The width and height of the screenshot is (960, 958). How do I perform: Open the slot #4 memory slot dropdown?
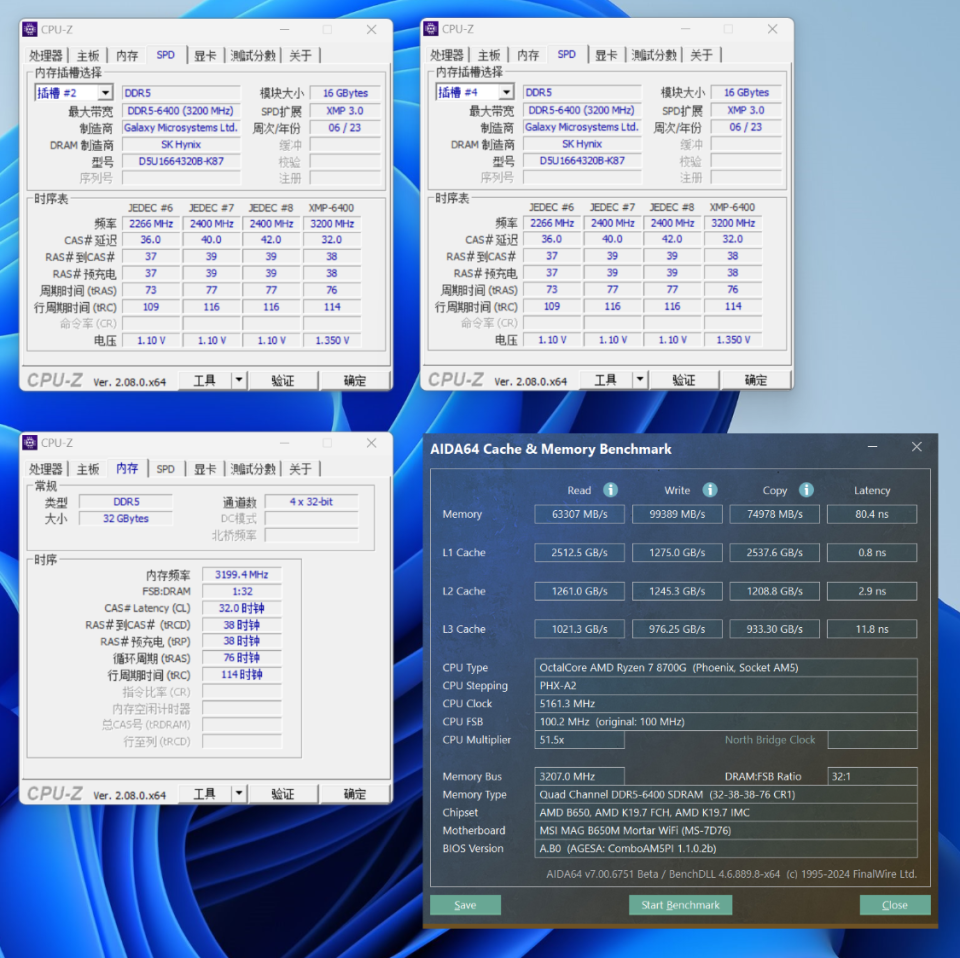[506, 92]
